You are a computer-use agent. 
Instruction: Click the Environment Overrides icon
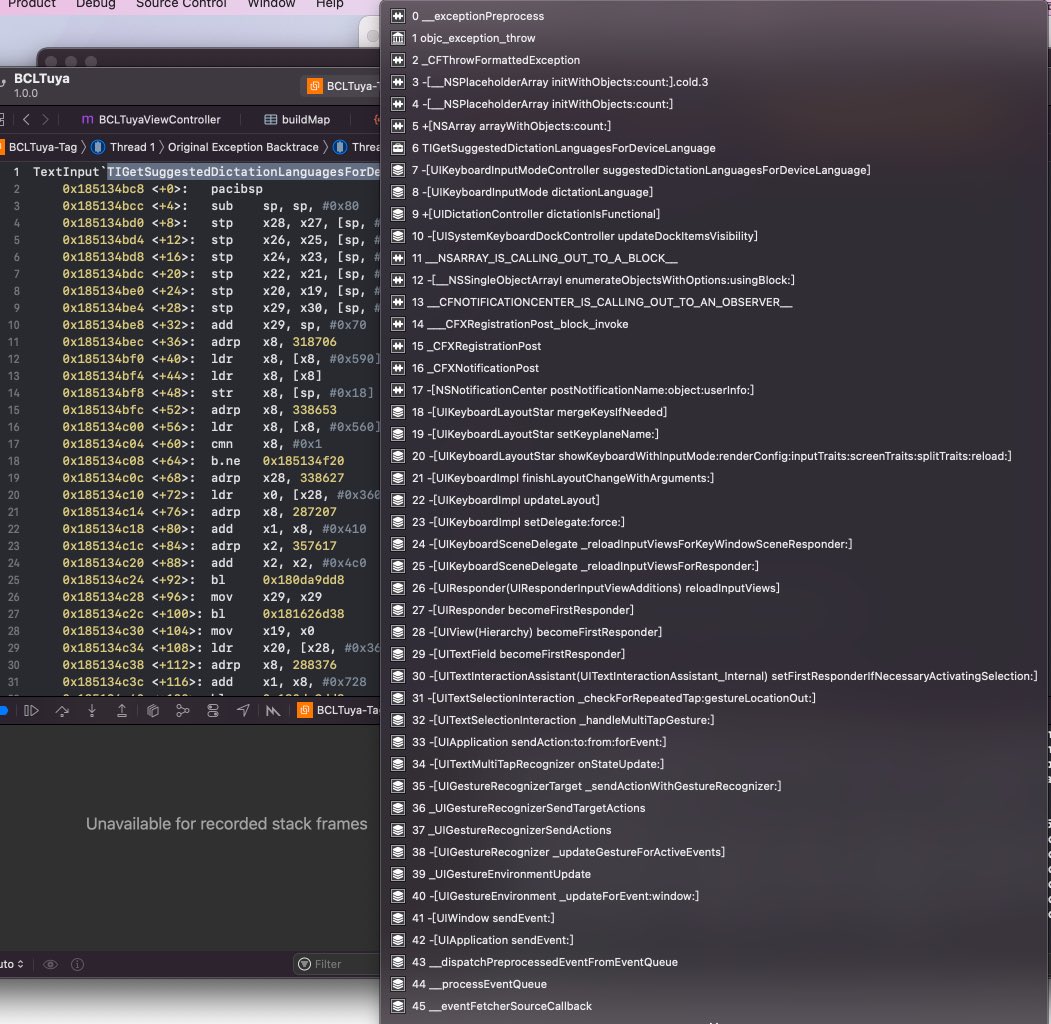(212, 711)
